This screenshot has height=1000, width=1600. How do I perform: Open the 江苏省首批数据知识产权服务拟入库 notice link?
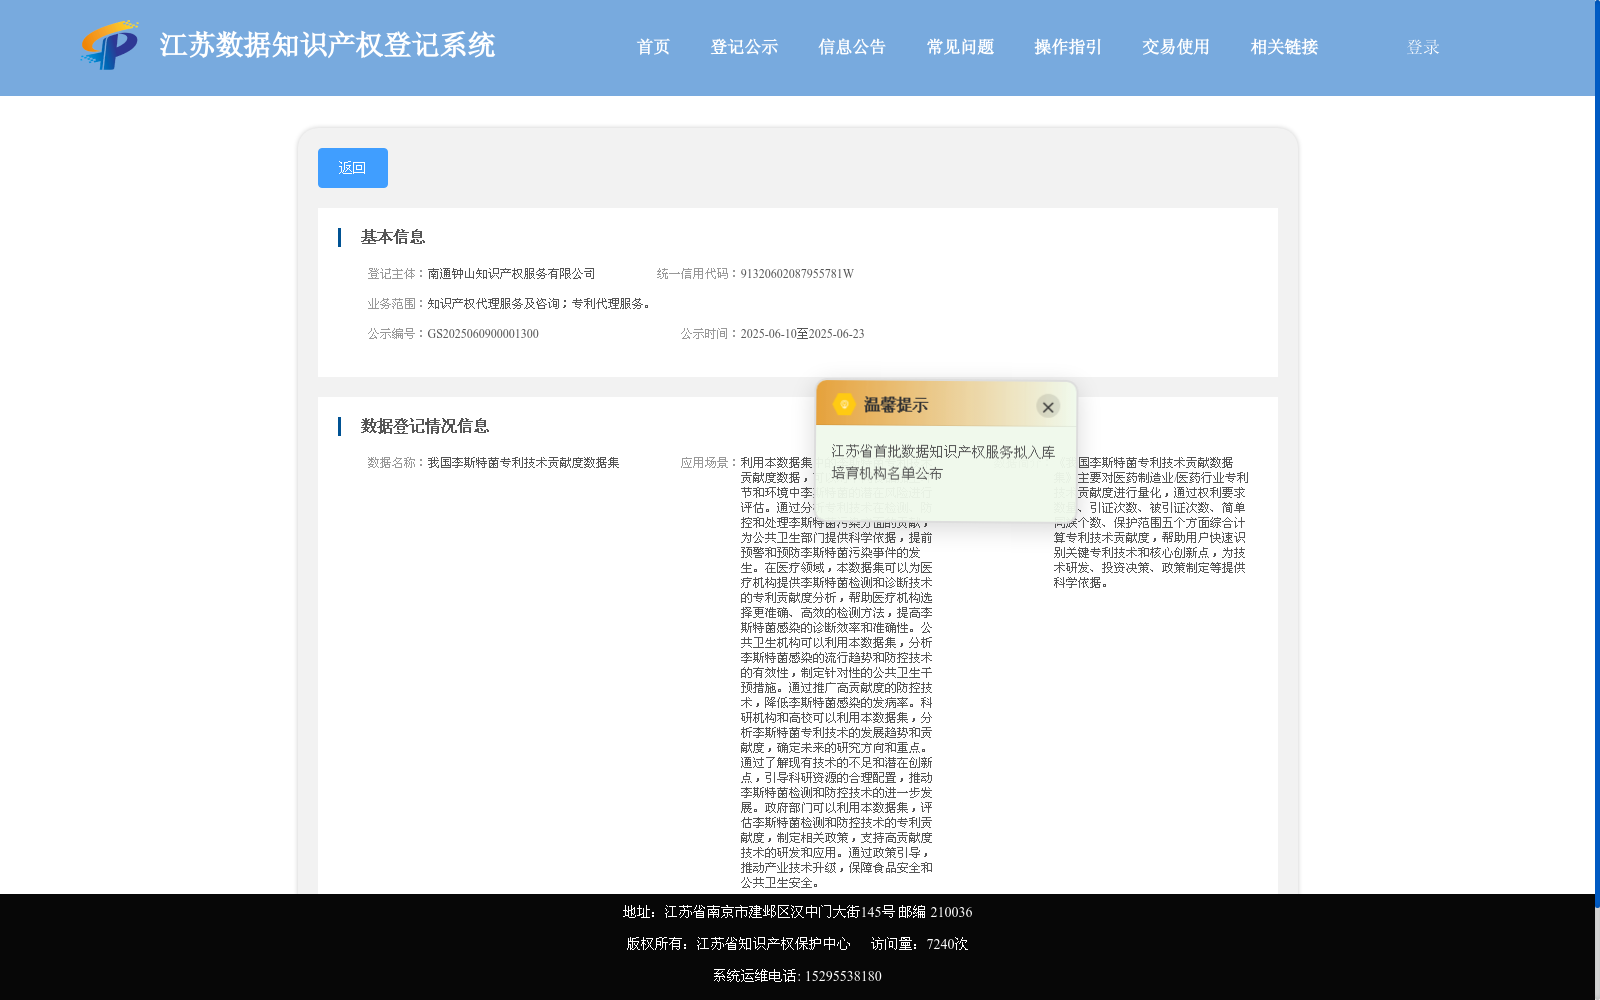(943, 462)
